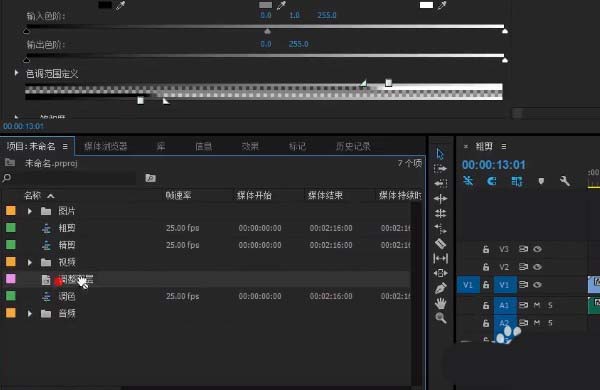Switch to the 效果 tab
This screenshot has height=390, width=600.
click(x=250, y=146)
